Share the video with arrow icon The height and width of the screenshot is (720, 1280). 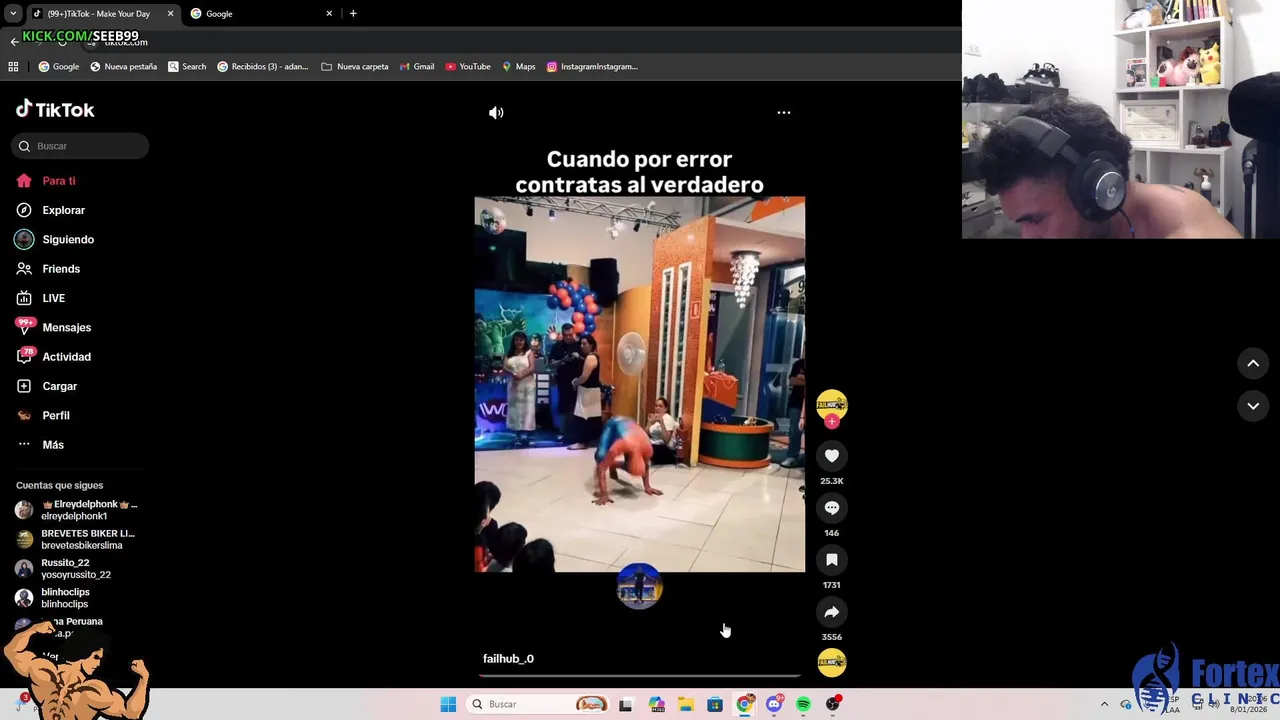[x=832, y=612]
